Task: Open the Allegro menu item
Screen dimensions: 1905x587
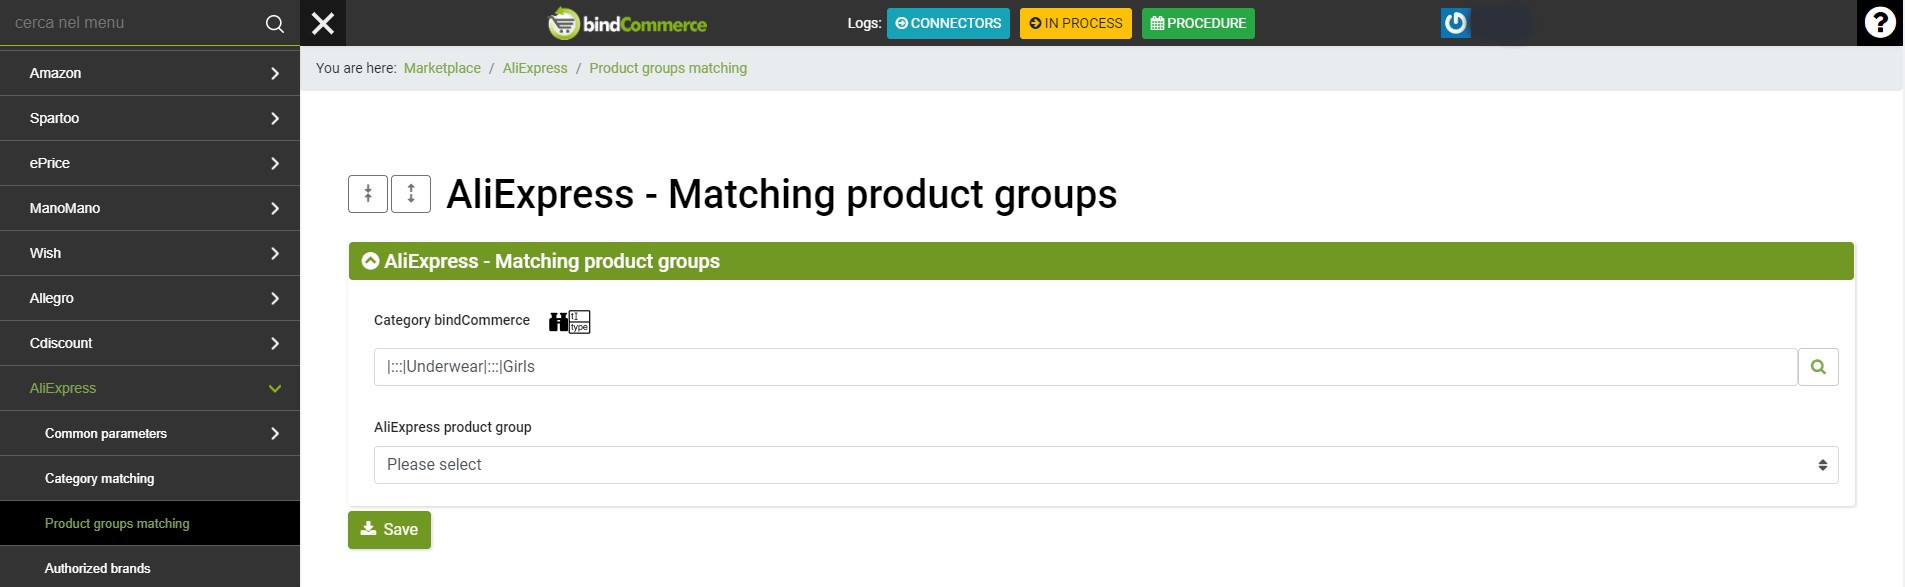Action: tap(150, 298)
